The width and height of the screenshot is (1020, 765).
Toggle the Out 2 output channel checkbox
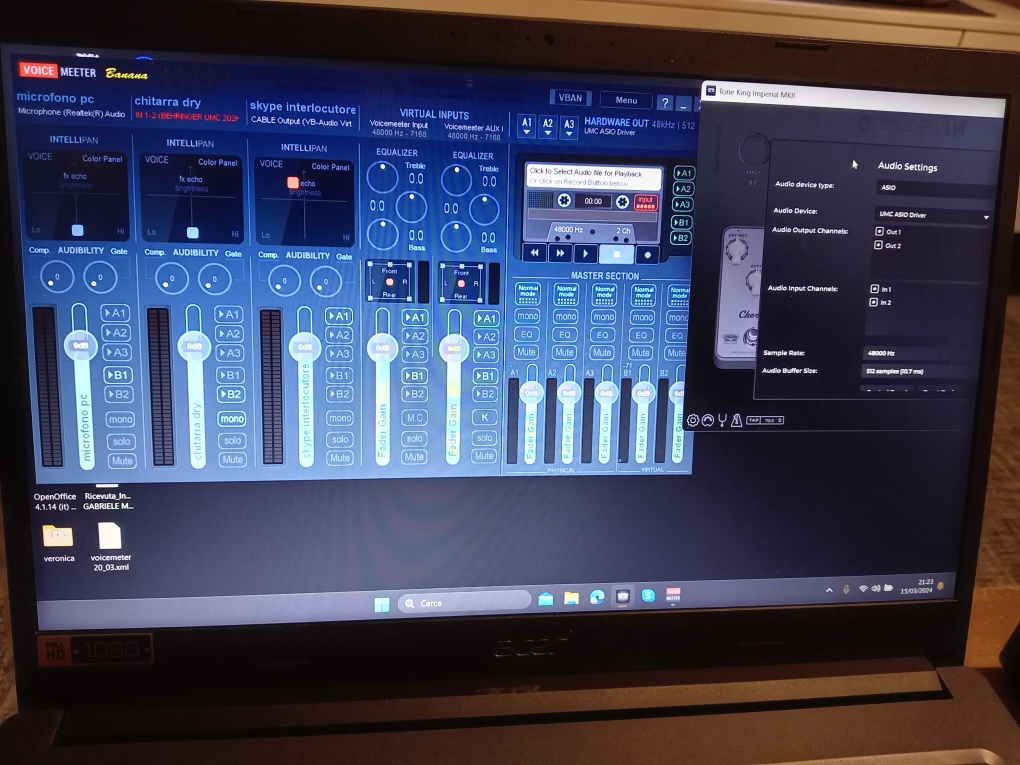[x=879, y=245]
